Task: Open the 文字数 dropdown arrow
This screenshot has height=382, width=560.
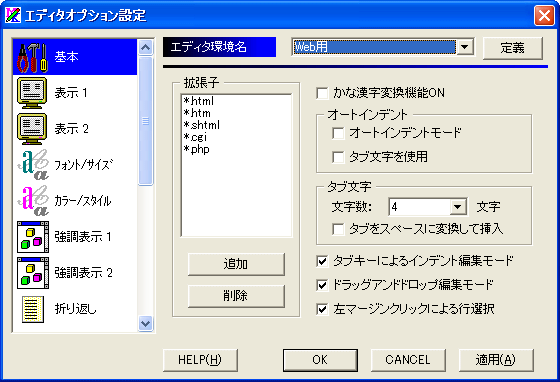Action: coord(458,207)
